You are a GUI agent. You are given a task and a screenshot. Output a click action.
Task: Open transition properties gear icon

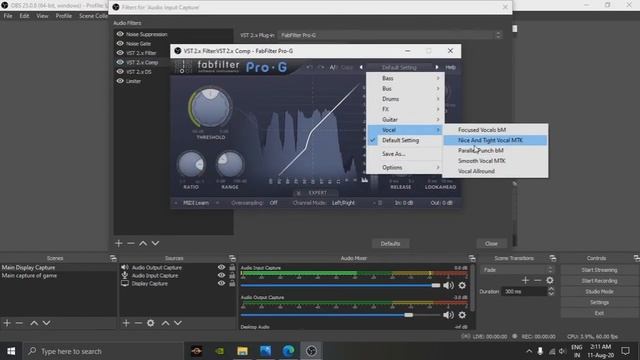[x=550, y=280]
